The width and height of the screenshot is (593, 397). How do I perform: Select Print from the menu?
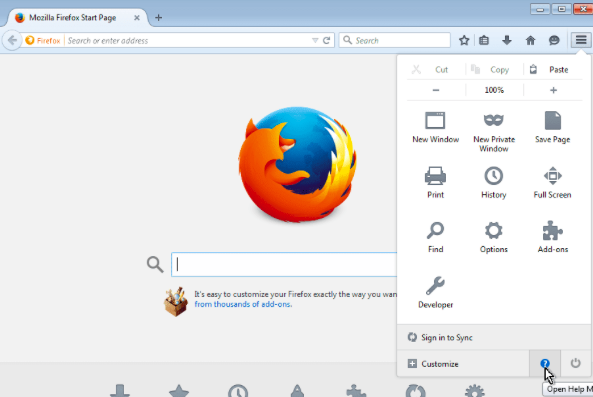tap(435, 183)
